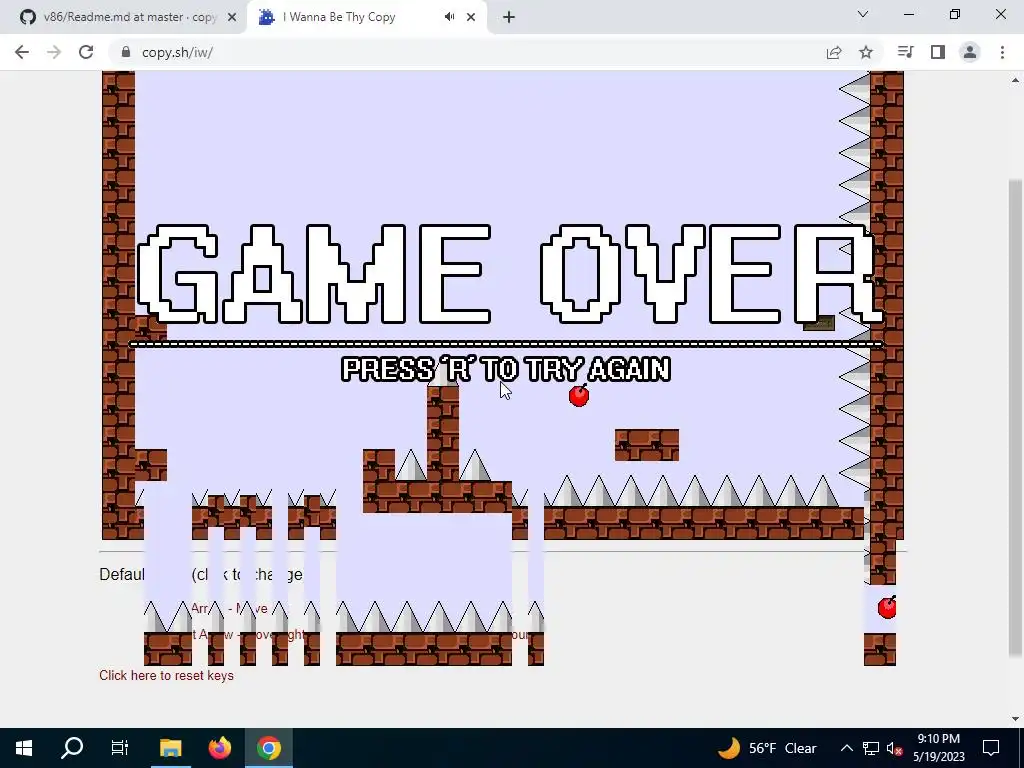The width and height of the screenshot is (1024, 768).
Task: Open File Explorer from the taskbar
Action: coord(170,748)
